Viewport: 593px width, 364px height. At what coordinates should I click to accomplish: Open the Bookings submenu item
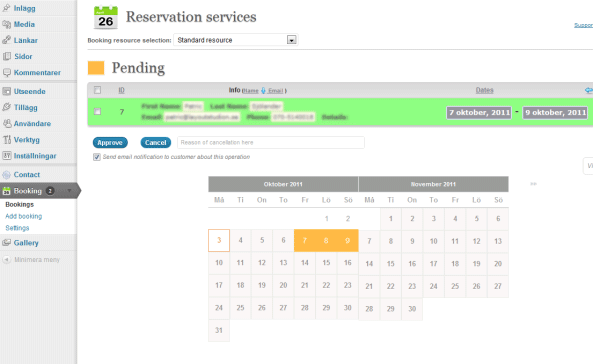point(20,204)
